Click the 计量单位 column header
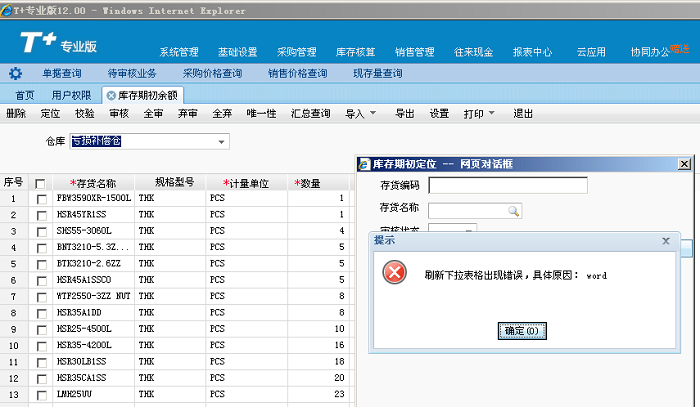700x407 pixels. [246, 183]
